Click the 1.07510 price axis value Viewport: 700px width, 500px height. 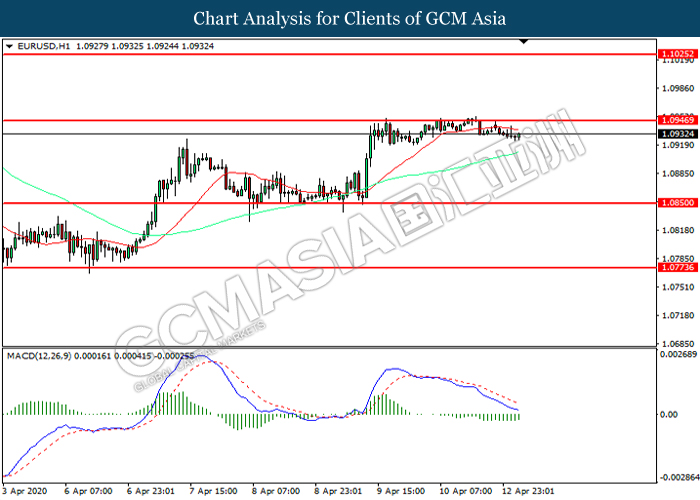(x=678, y=287)
